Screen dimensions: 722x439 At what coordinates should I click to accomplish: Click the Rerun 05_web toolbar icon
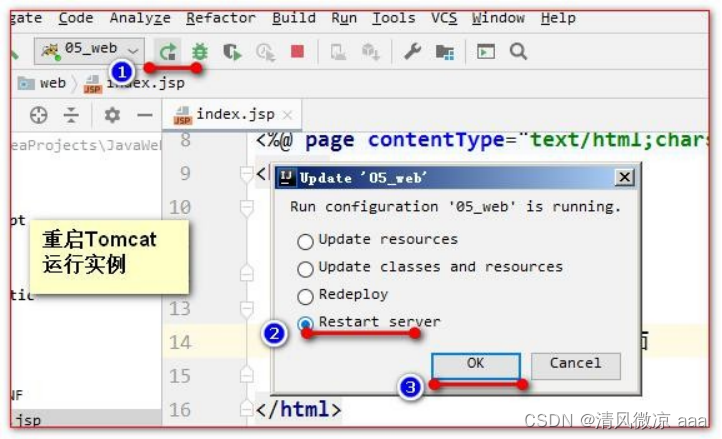[x=168, y=51]
